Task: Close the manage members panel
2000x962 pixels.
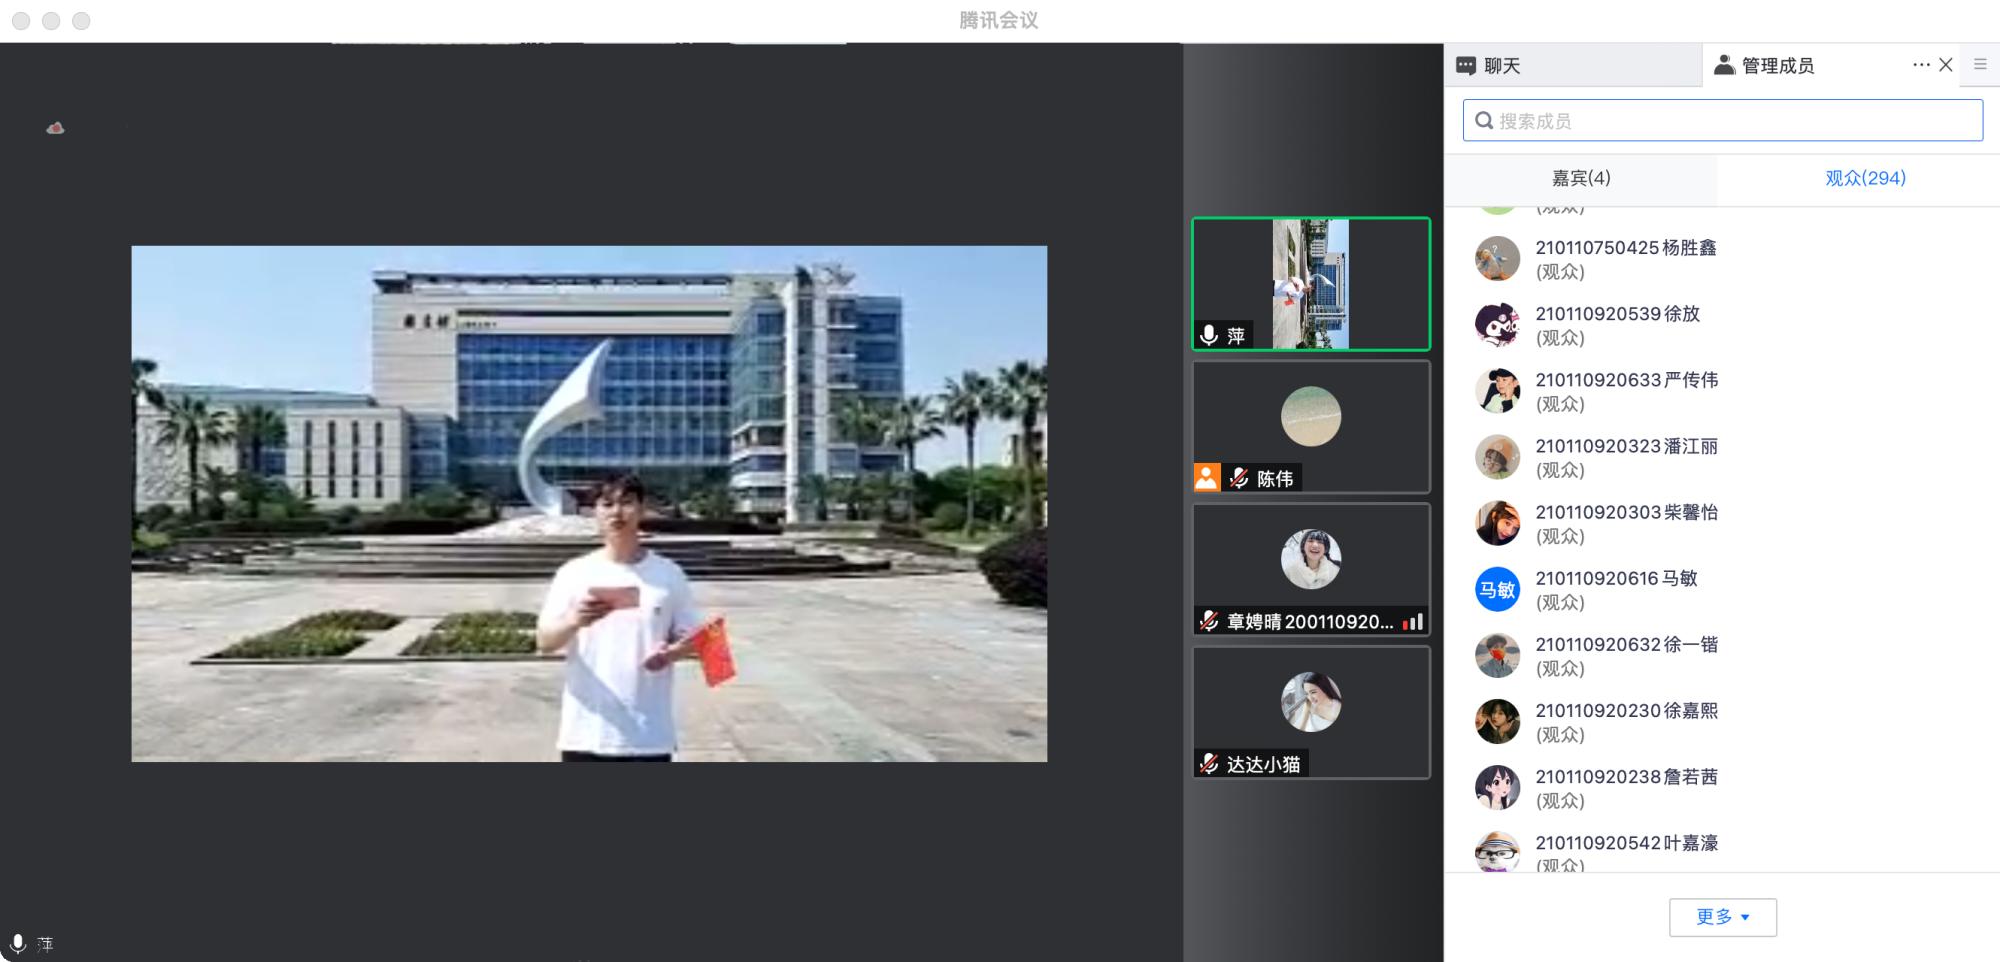Action: 1946,65
